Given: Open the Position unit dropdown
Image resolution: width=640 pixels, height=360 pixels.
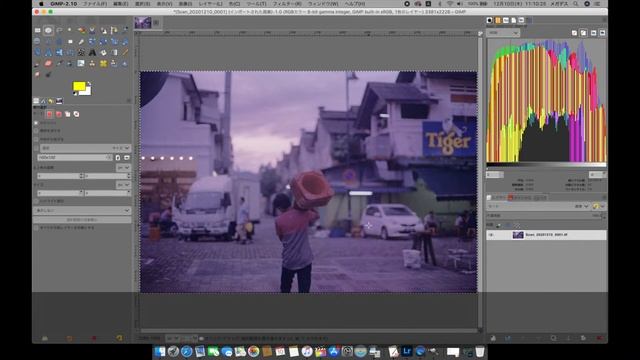Looking at the screenshot, I should 123,167.
